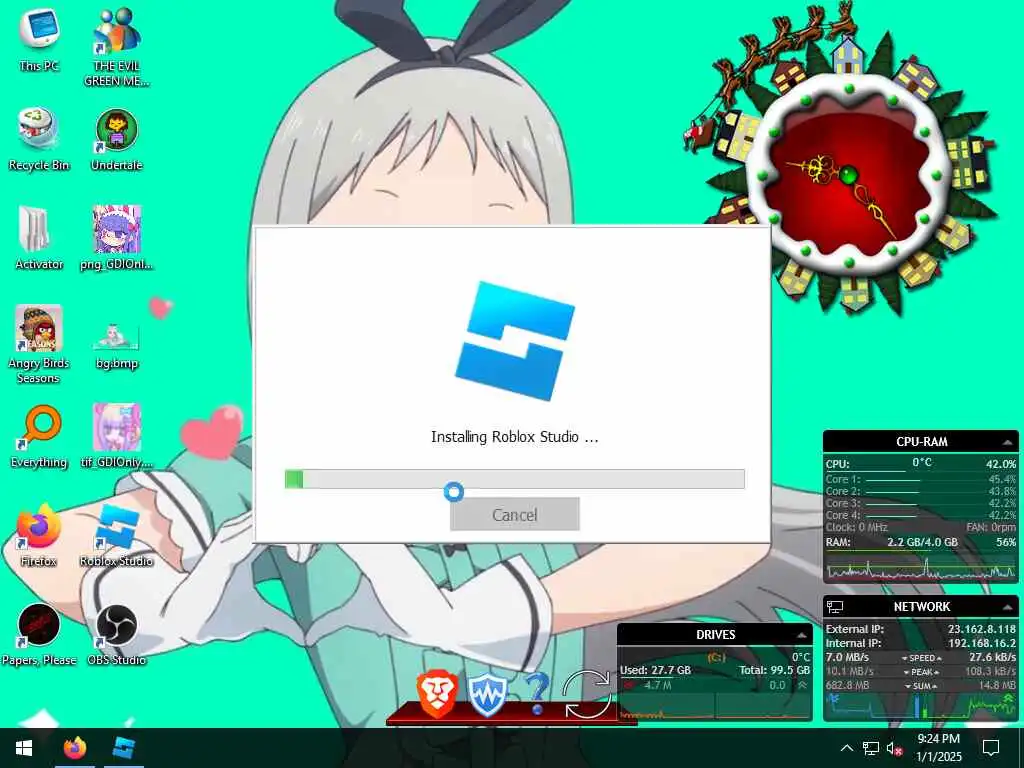
Task: Click the 'Total: 99.5 GB' drive text
Action: [x=775, y=671]
